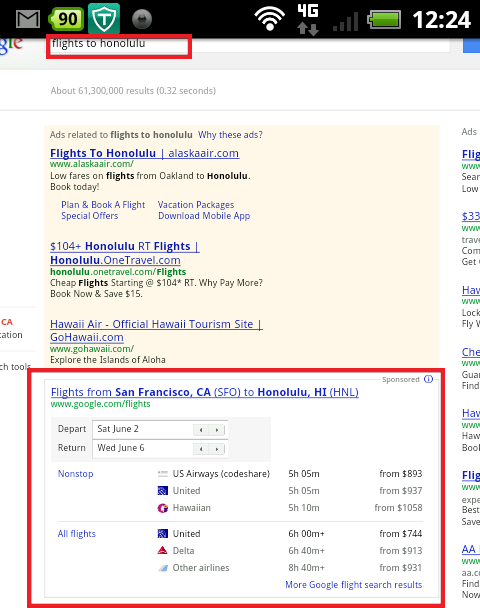Image resolution: width=480 pixels, height=608 pixels.
Task: Click the US Airways (codeshare) row name
Action: [221, 473]
